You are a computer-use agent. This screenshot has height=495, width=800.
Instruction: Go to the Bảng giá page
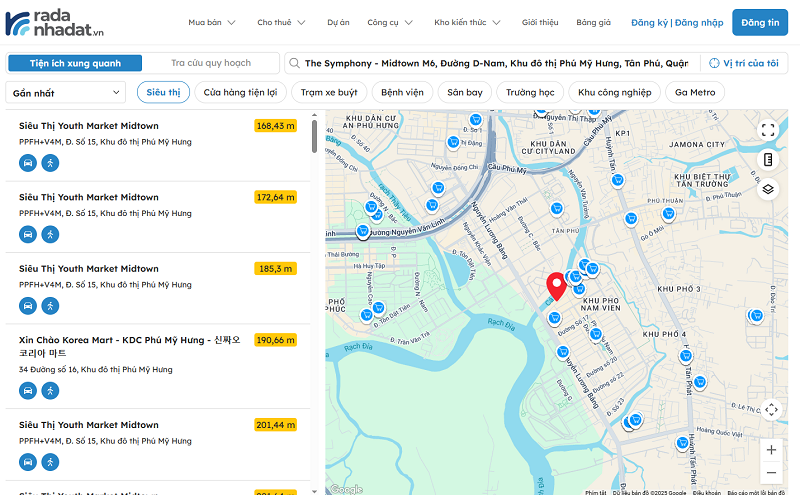point(593,22)
